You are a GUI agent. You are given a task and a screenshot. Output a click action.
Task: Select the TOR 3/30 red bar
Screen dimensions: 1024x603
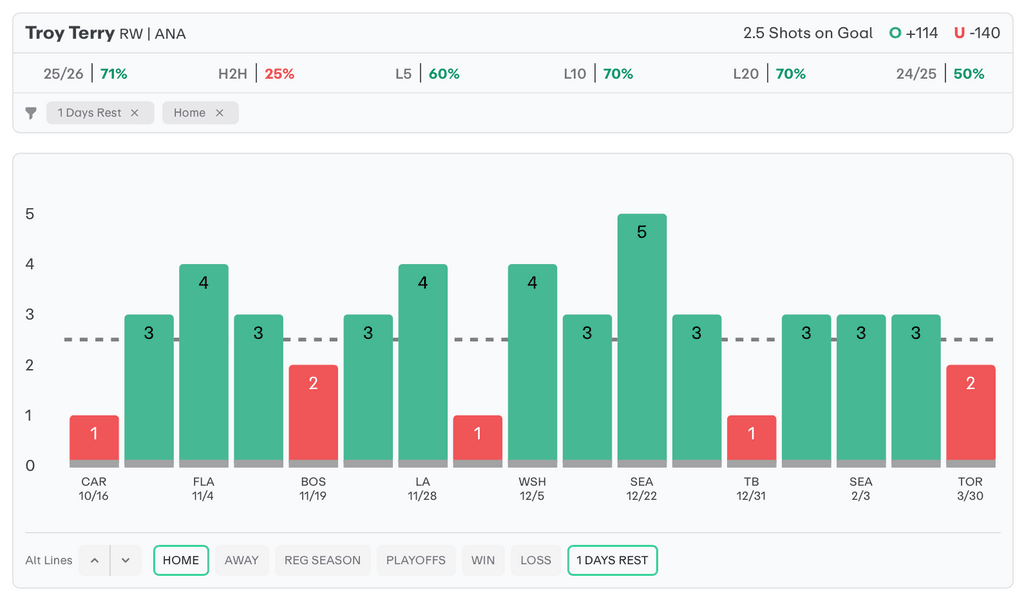click(970, 415)
